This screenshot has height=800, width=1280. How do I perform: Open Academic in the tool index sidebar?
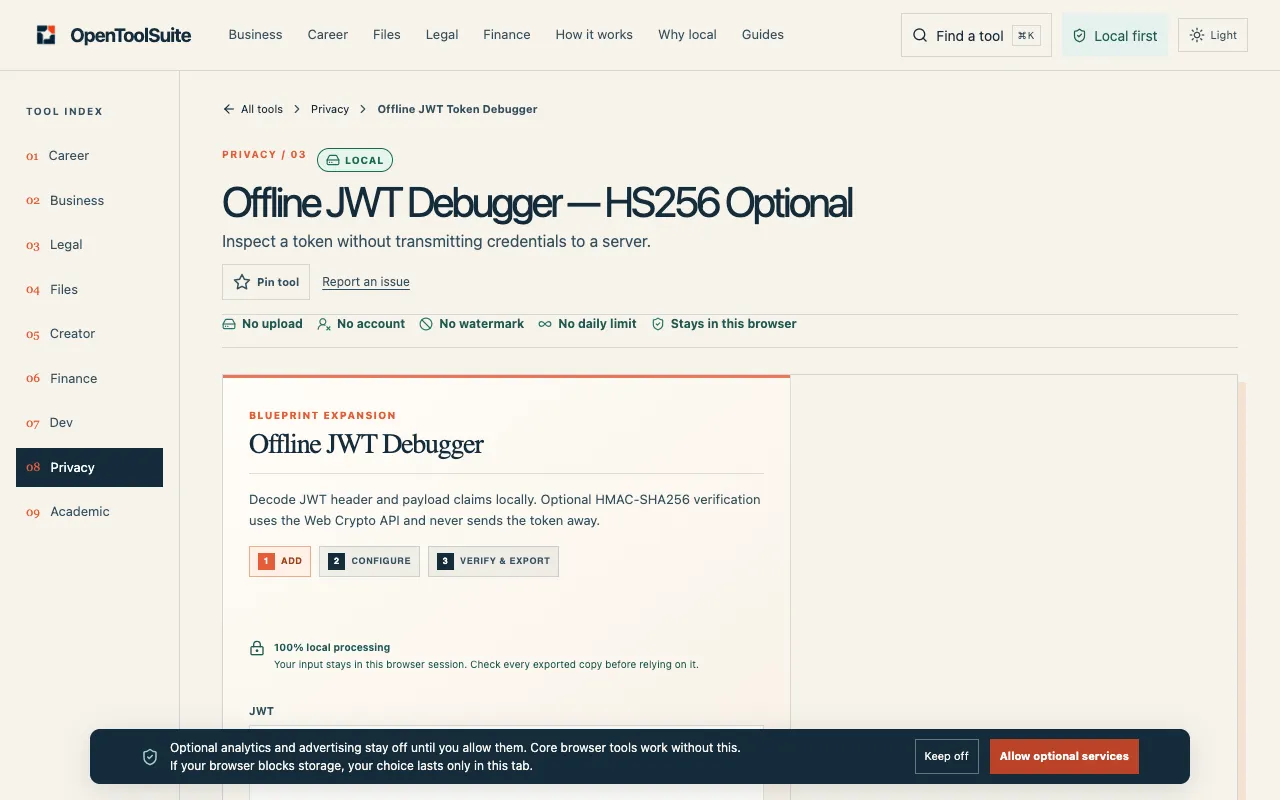(x=89, y=512)
